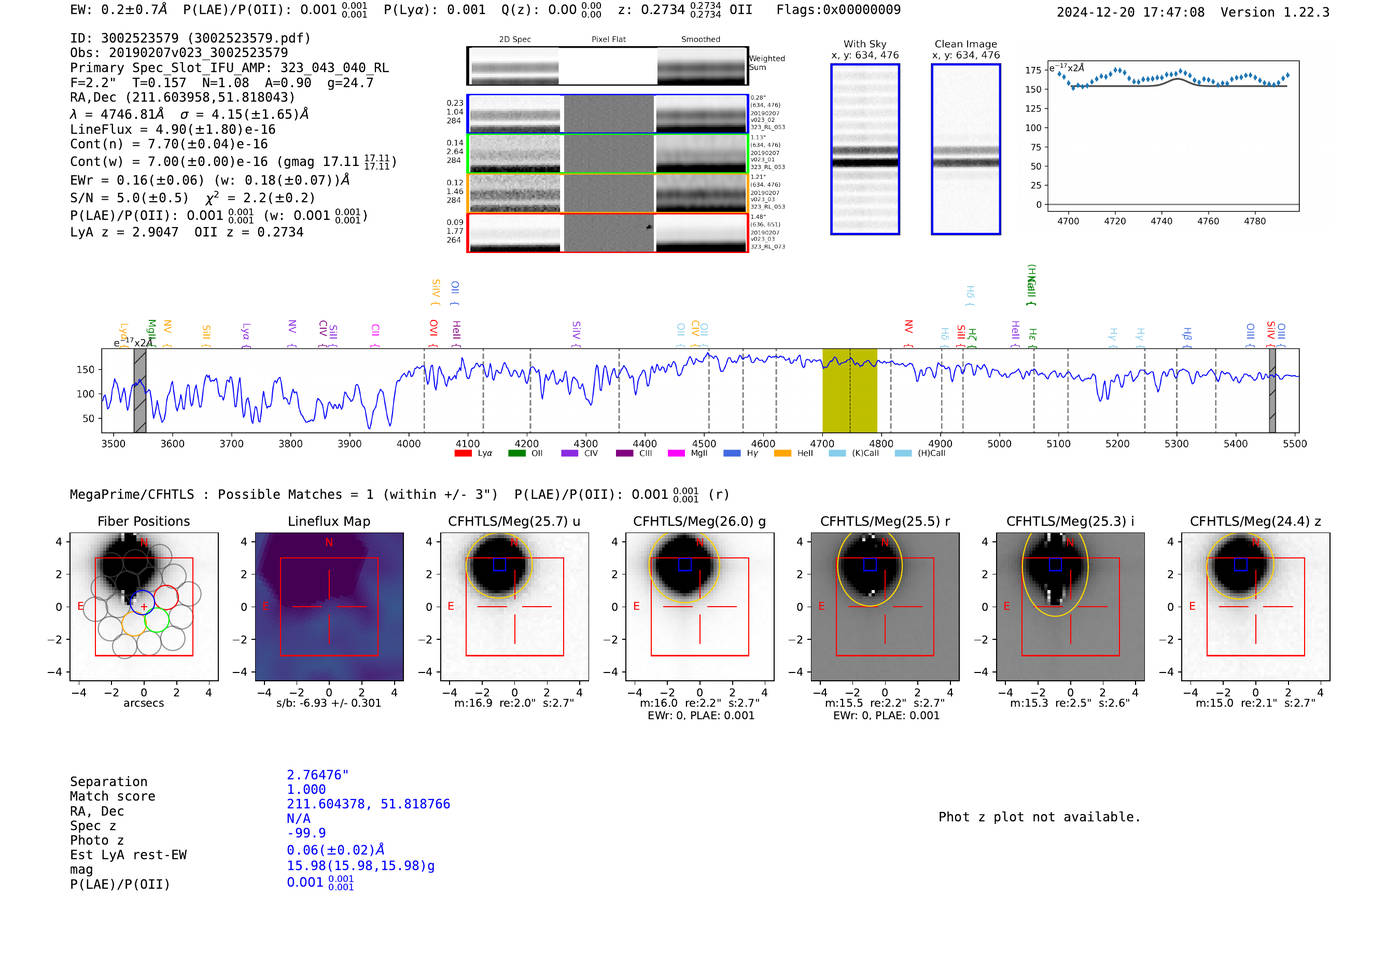Click the yellow highlighted band in spectrum

[x=849, y=390]
